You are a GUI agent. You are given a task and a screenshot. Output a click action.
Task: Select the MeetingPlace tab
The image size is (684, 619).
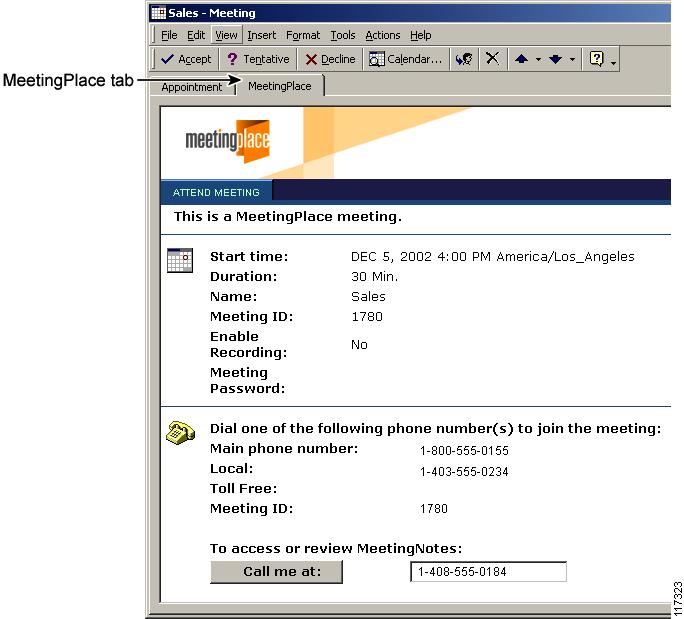[280, 86]
